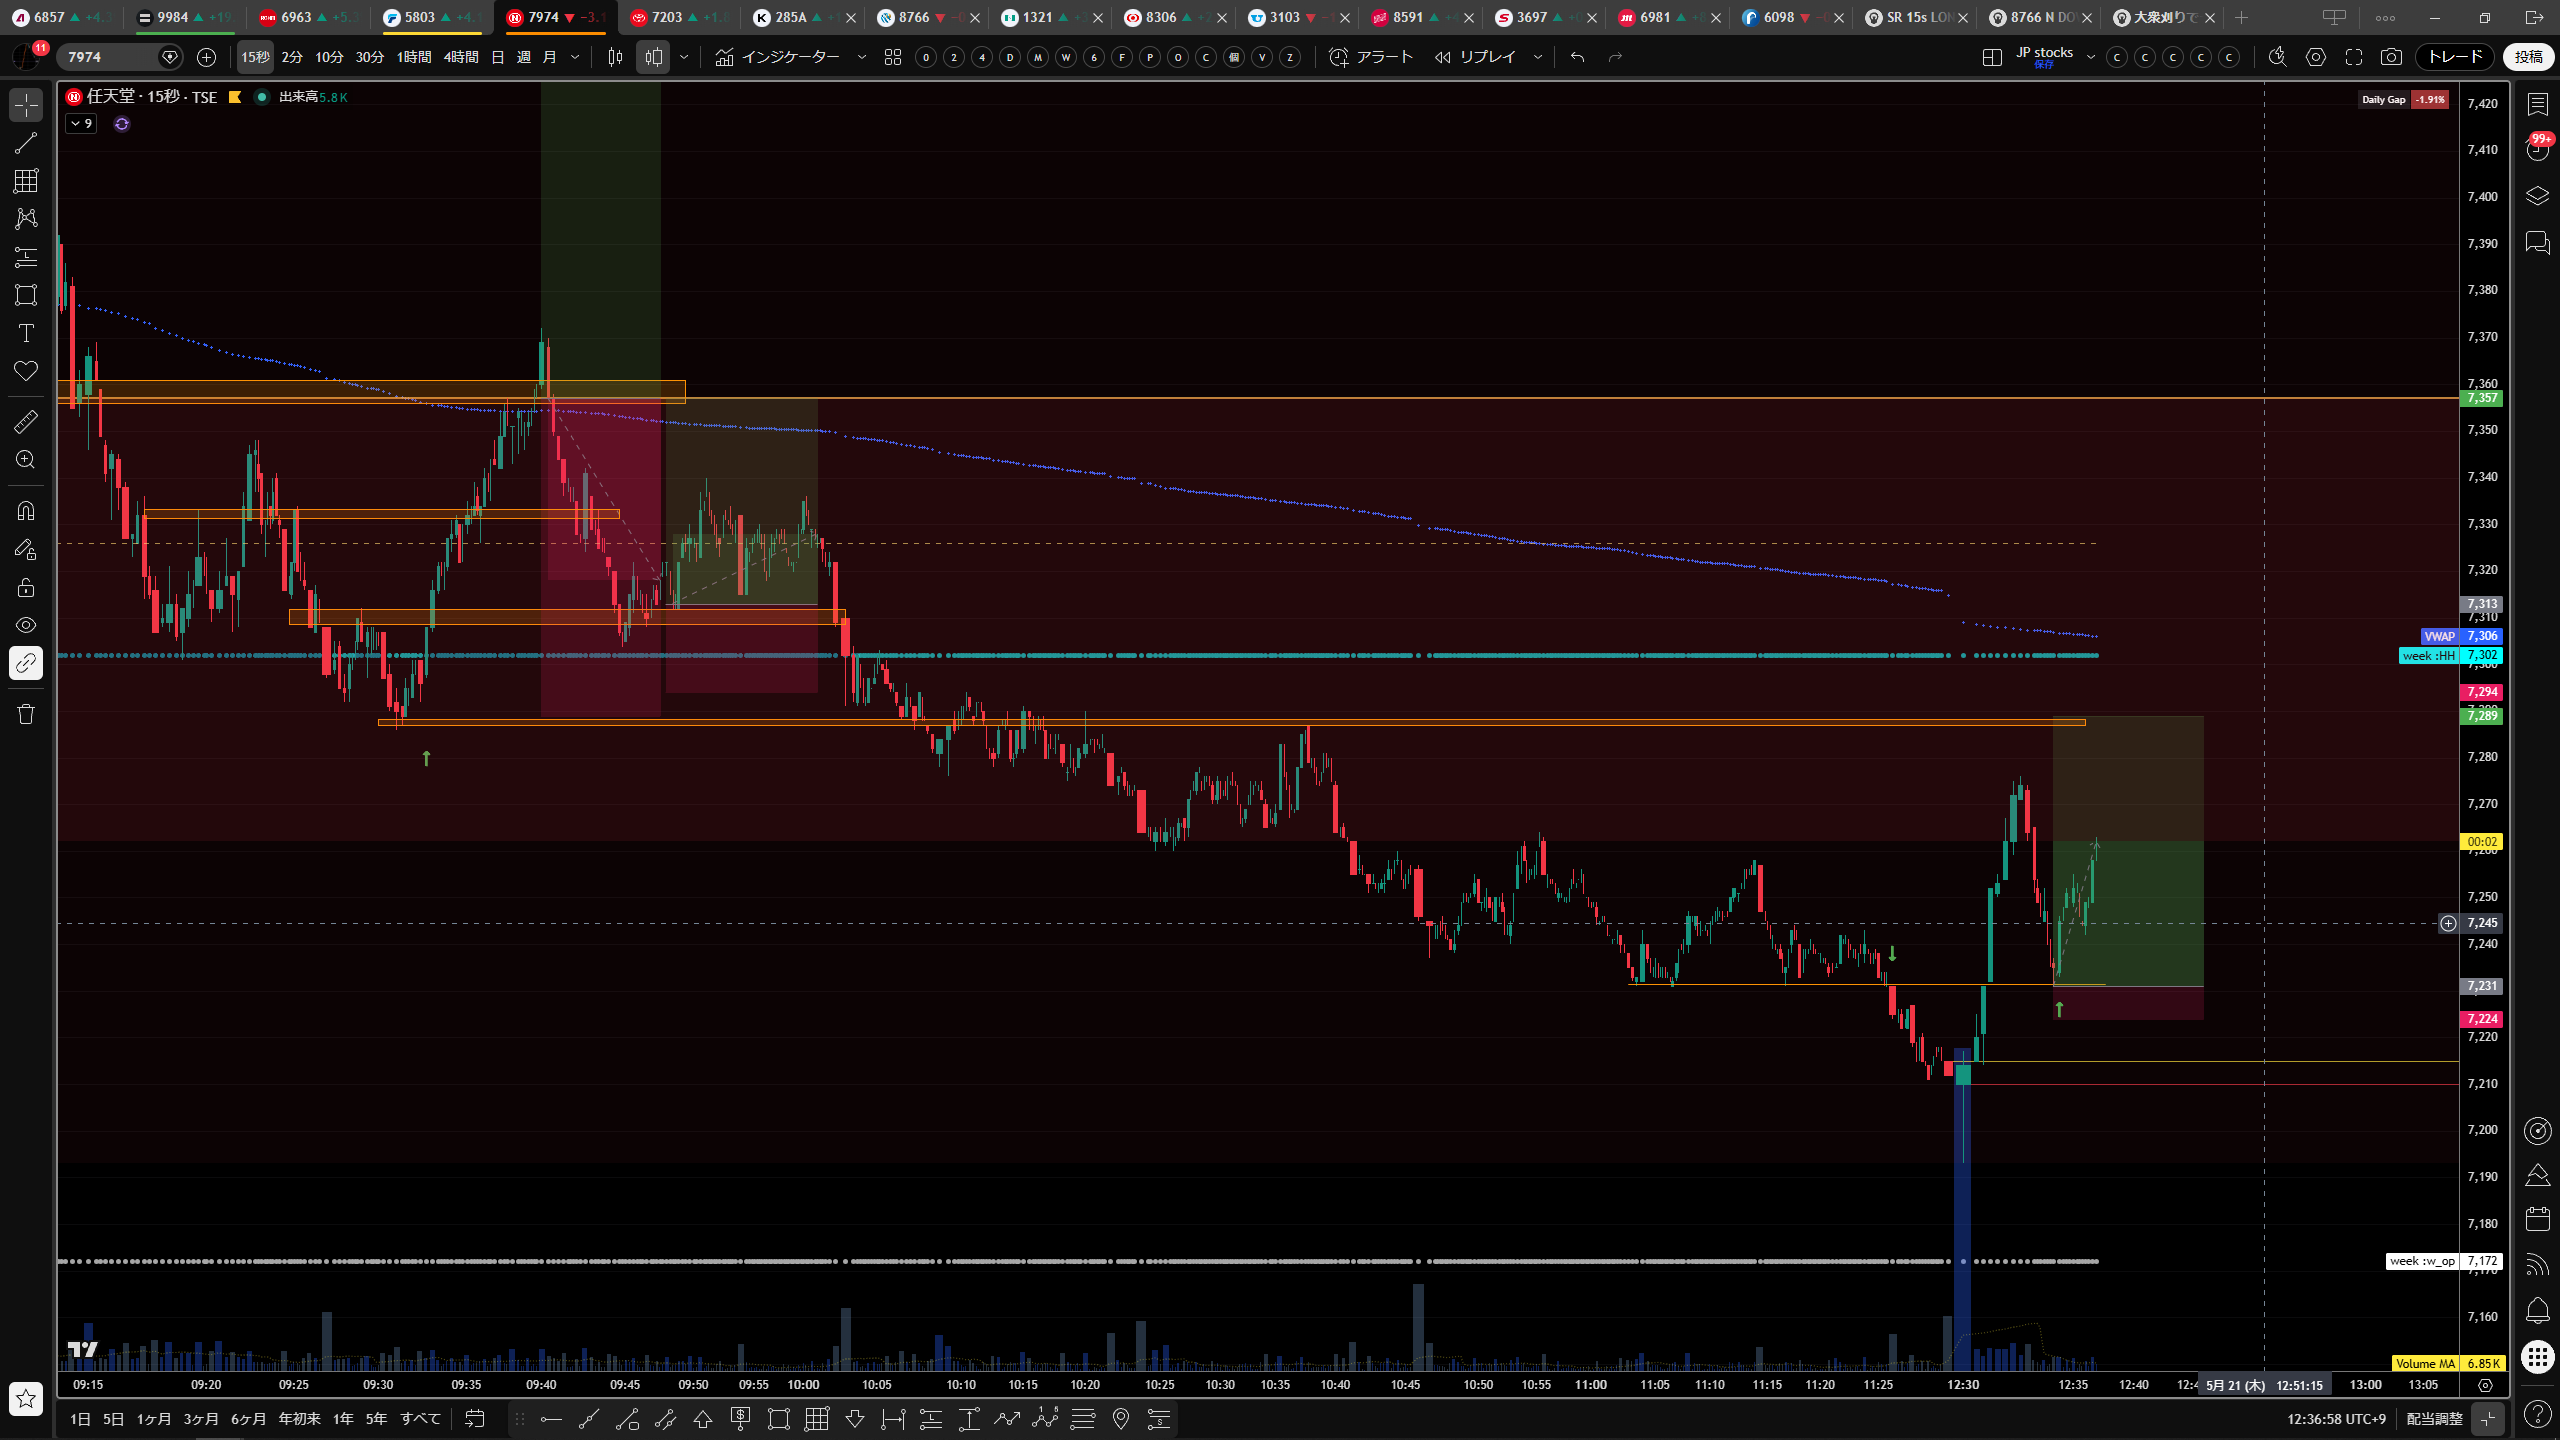This screenshot has width=2560, height=1440.
Task: Toggle stay in drawing mode
Action: [x=26, y=549]
